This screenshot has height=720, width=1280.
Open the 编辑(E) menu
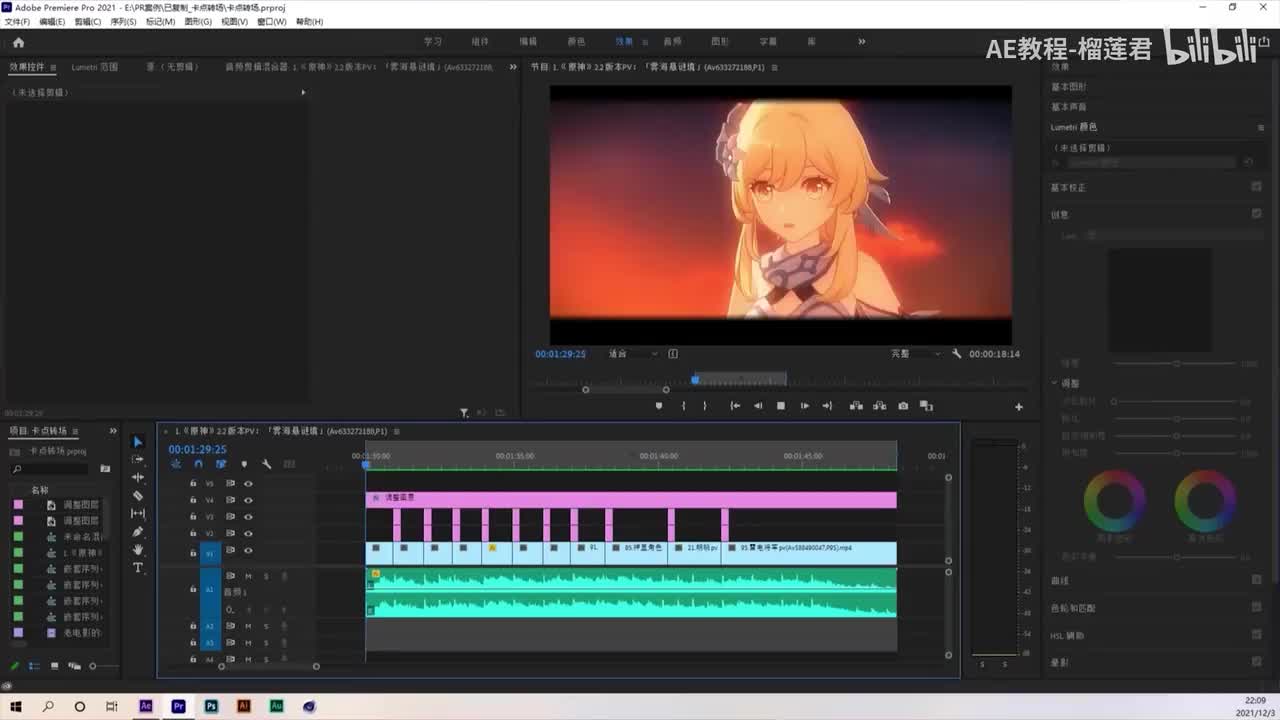(52, 21)
